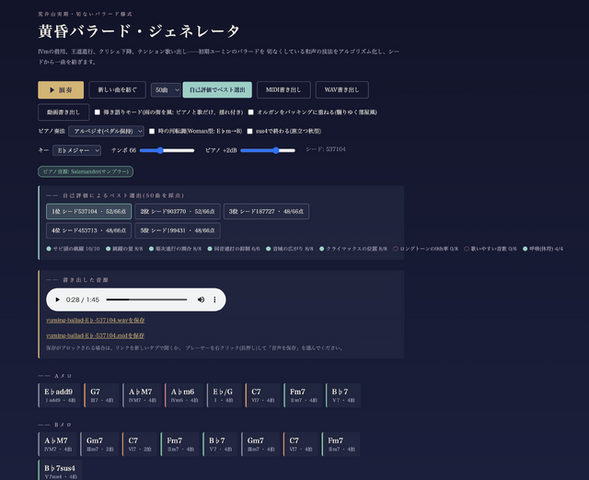Generate a new song with 新しい曲を紡ぐ
This screenshot has height=480, width=589.
117,90
